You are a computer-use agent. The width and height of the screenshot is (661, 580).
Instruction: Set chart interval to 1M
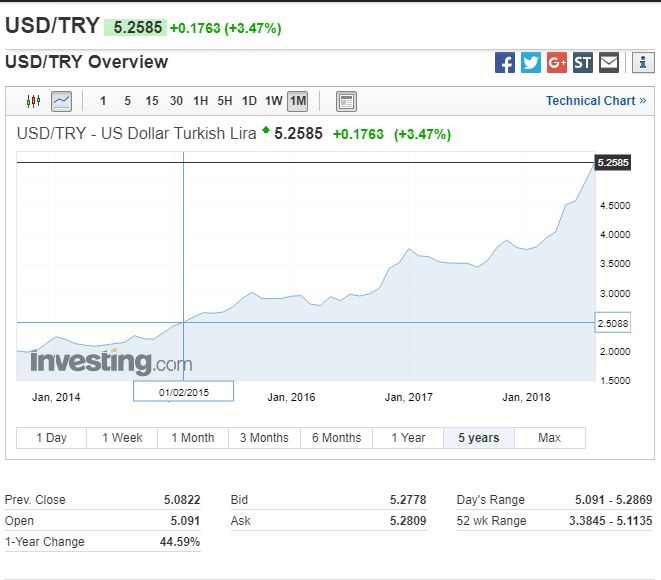pyautogui.click(x=297, y=101)
